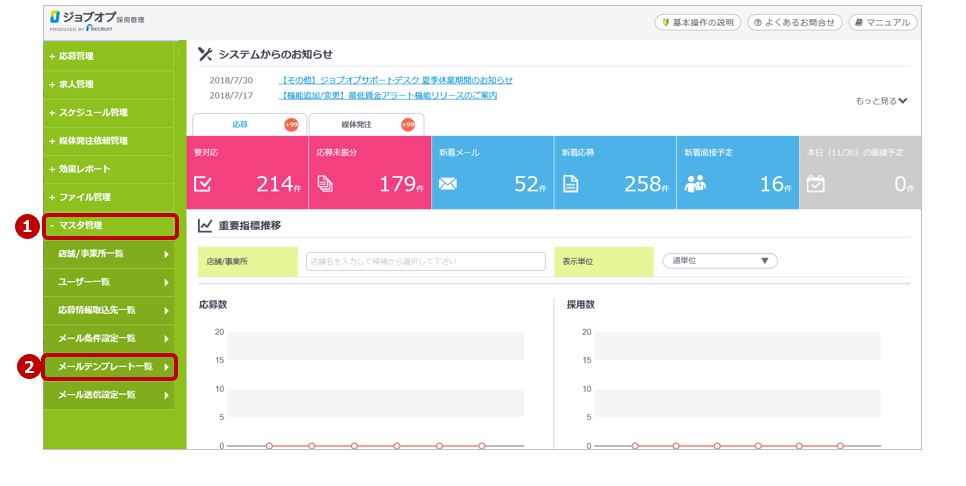The height and width of the screenshot is (486, 966).
Task: Open the 表示単位 週単位 dropdown
Action: coord(719,261)
